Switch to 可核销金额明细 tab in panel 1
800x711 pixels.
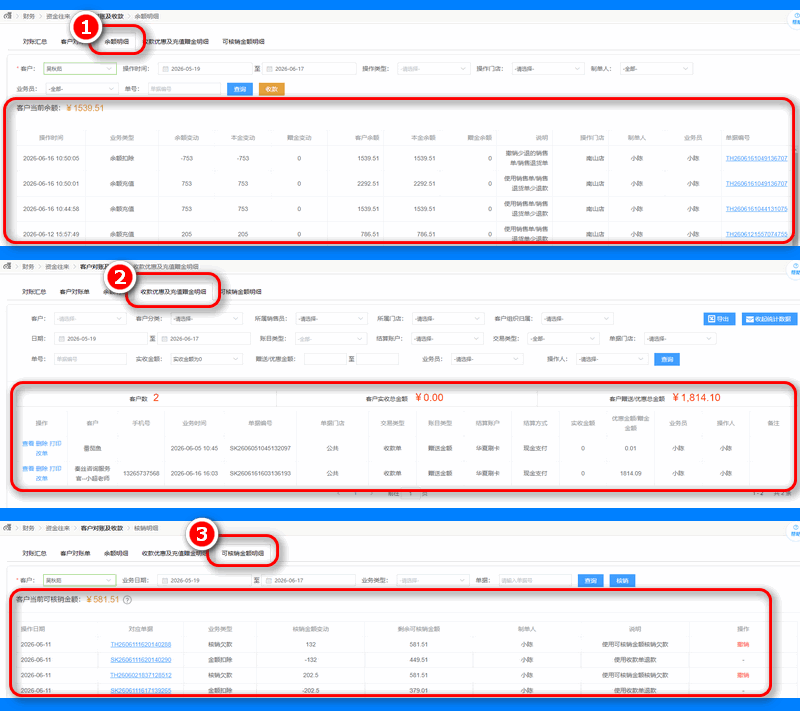[243, 41]
